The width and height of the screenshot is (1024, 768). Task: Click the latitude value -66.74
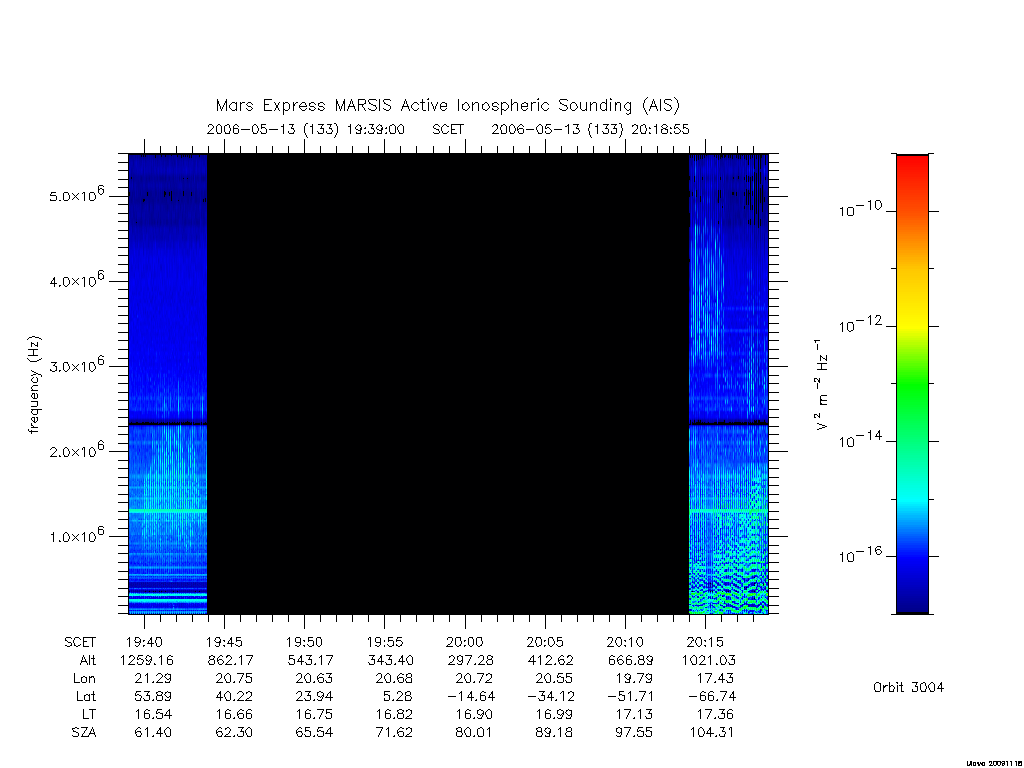point(712,696)
